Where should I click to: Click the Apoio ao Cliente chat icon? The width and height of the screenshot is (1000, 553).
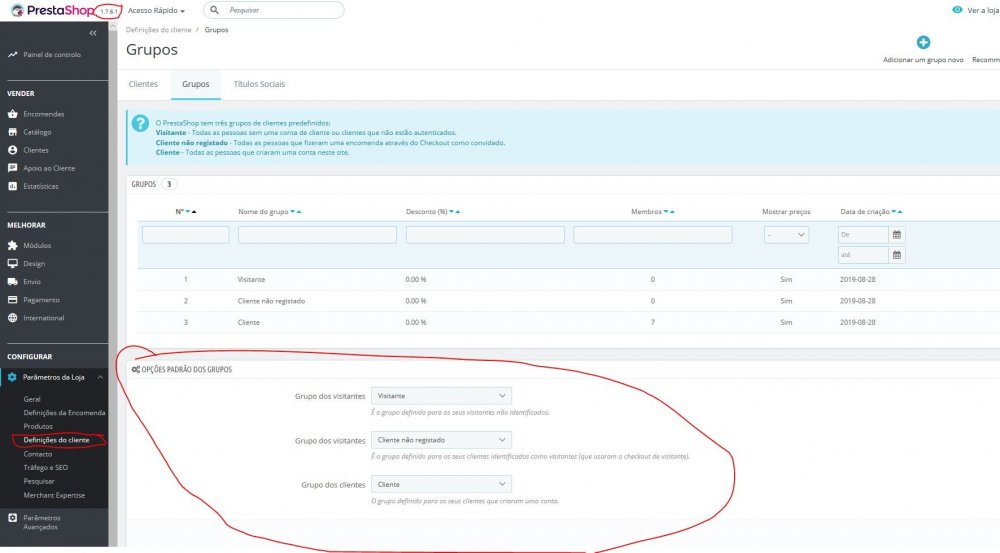tap(12, 168)
